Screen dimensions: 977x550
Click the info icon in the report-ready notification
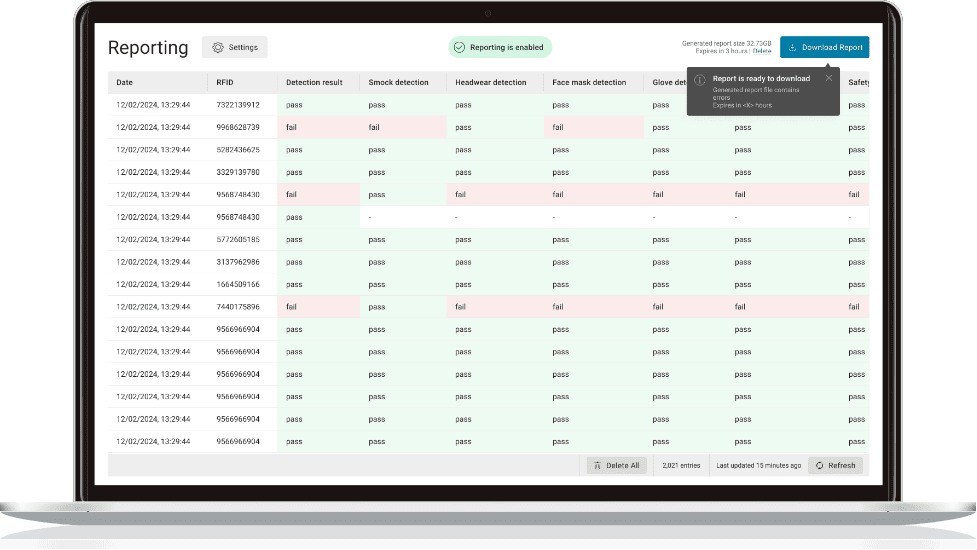click(x=700, y=79)
